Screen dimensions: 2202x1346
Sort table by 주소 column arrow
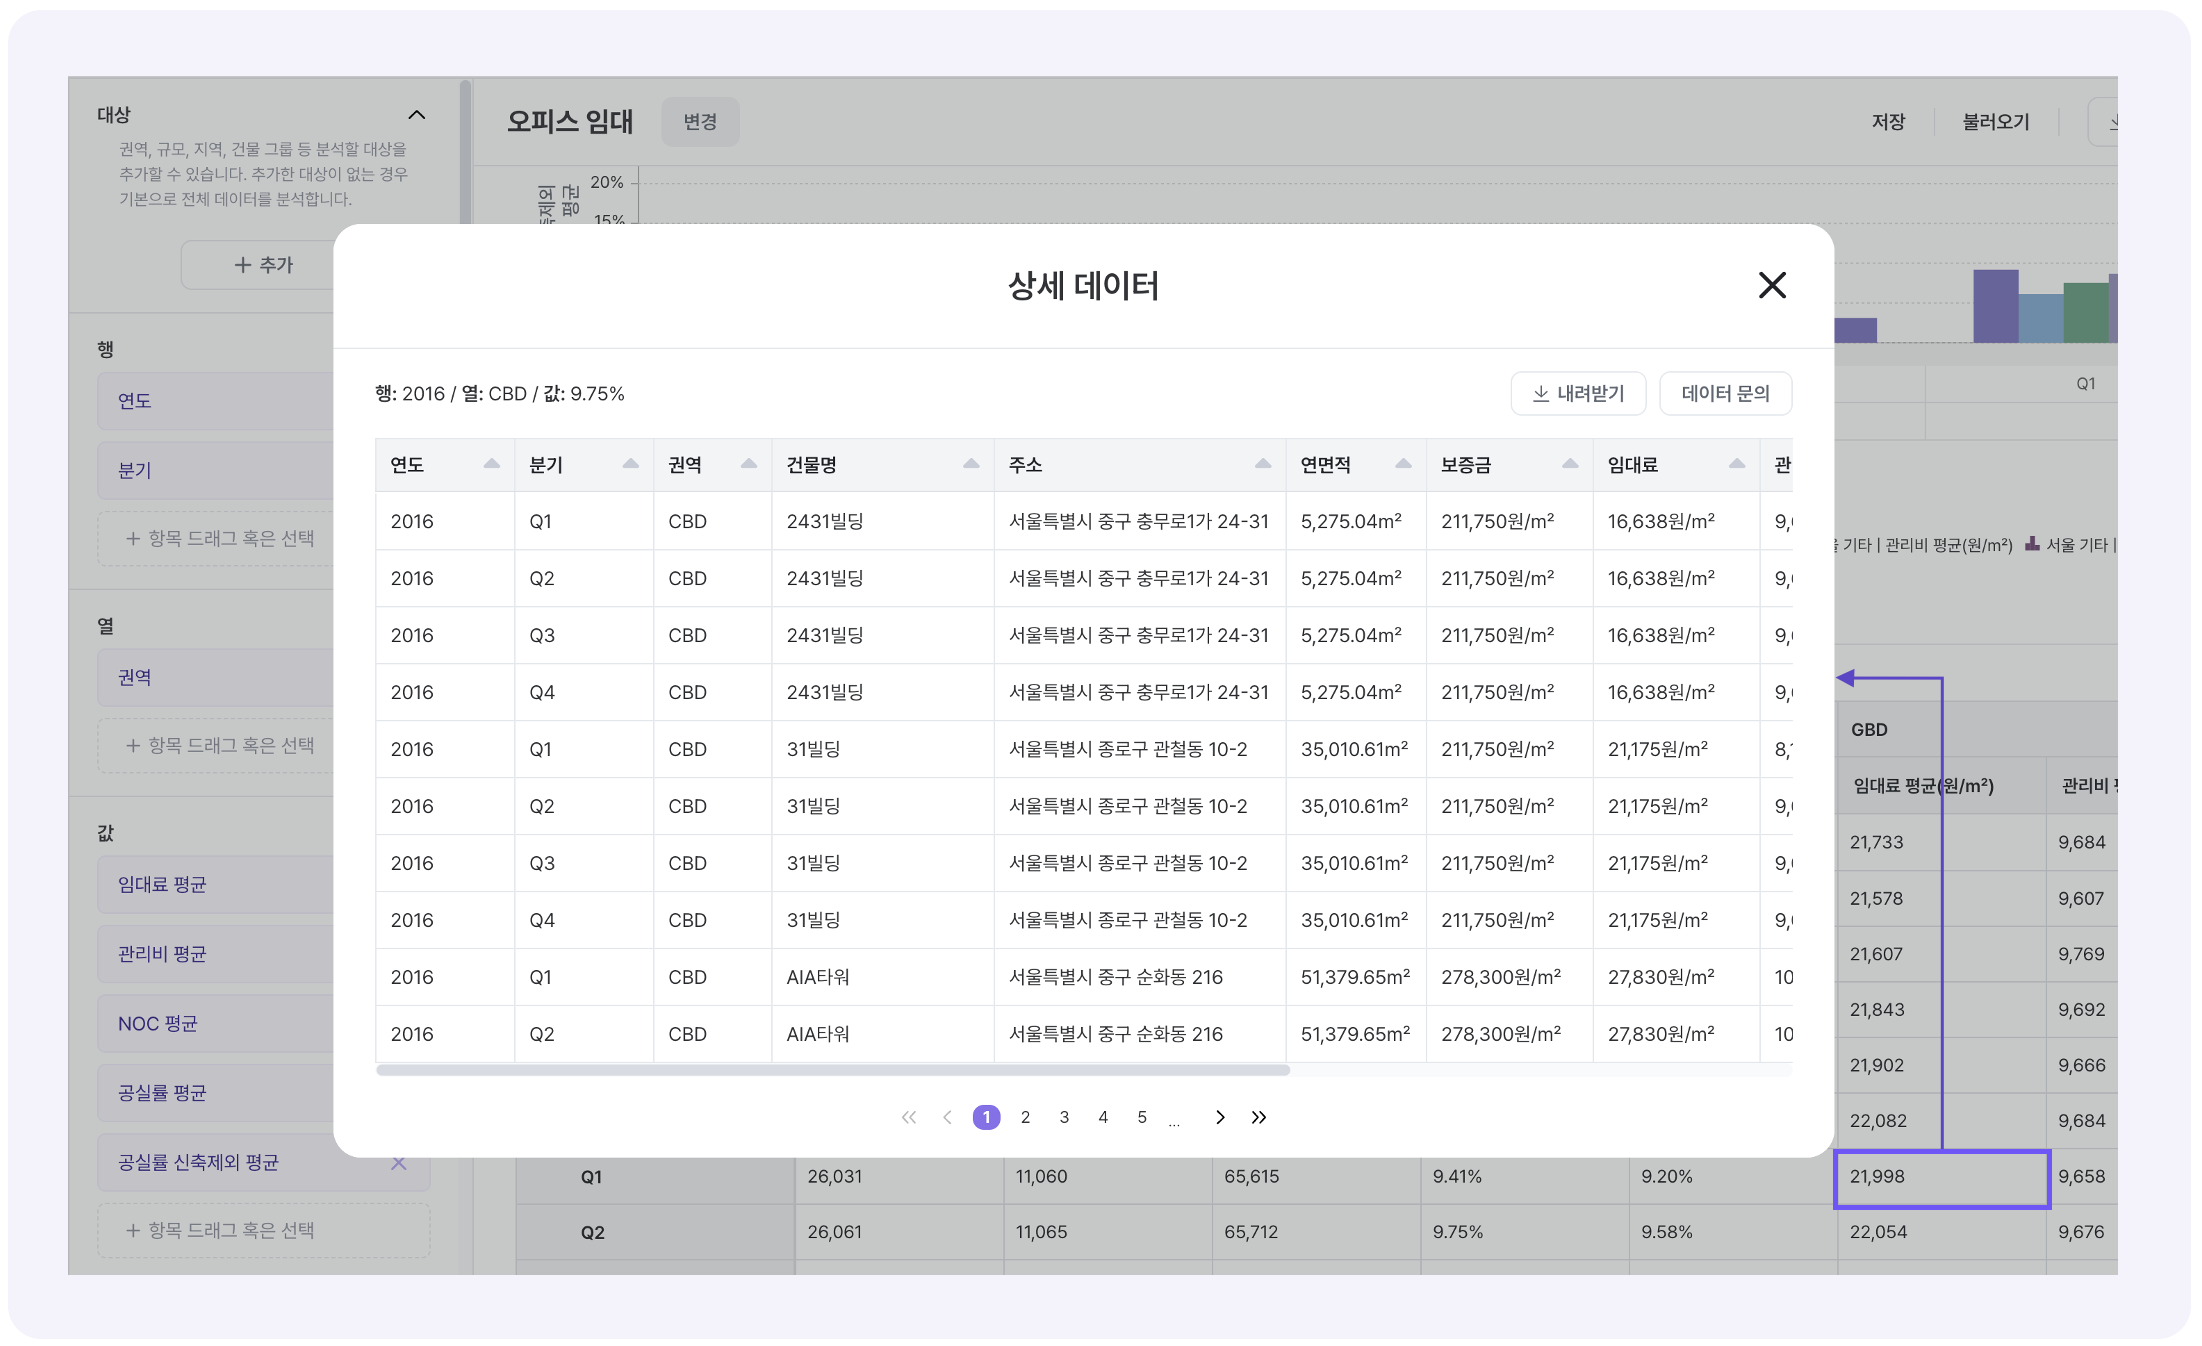tap(1262, 464)
